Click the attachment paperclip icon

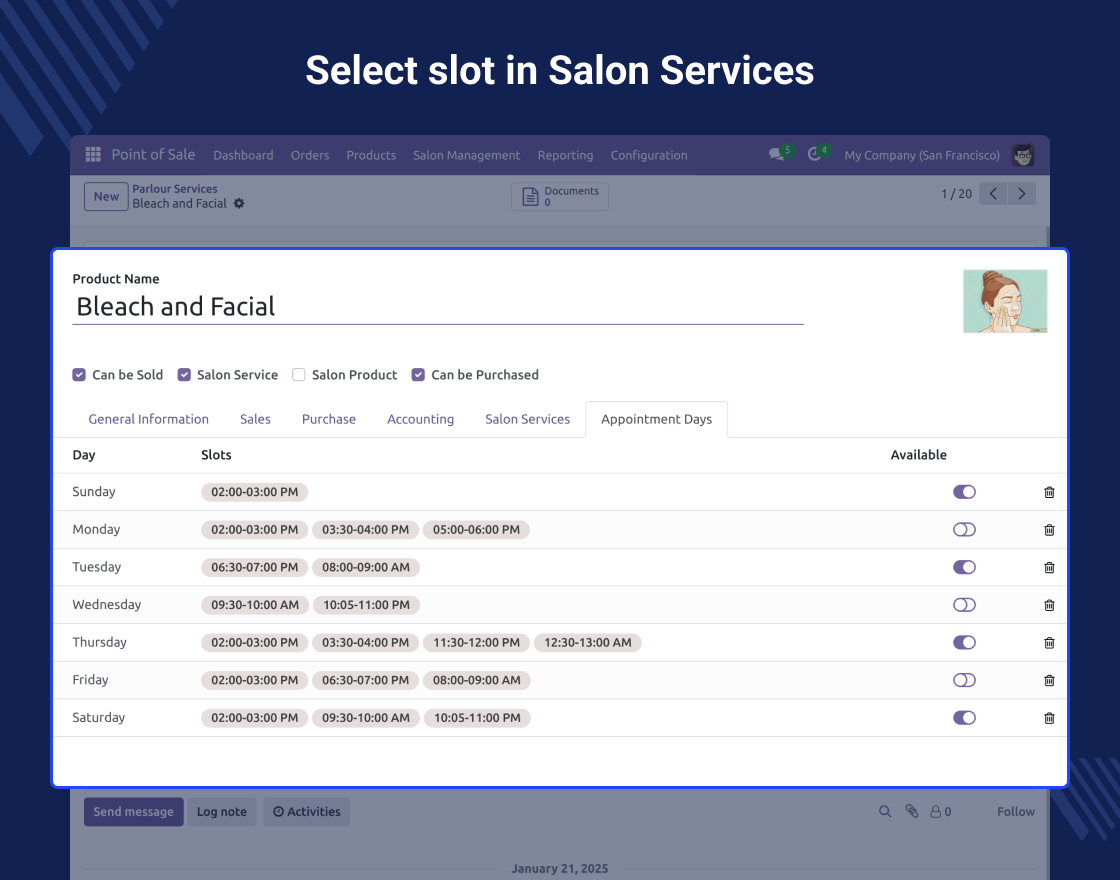[911, 811]
